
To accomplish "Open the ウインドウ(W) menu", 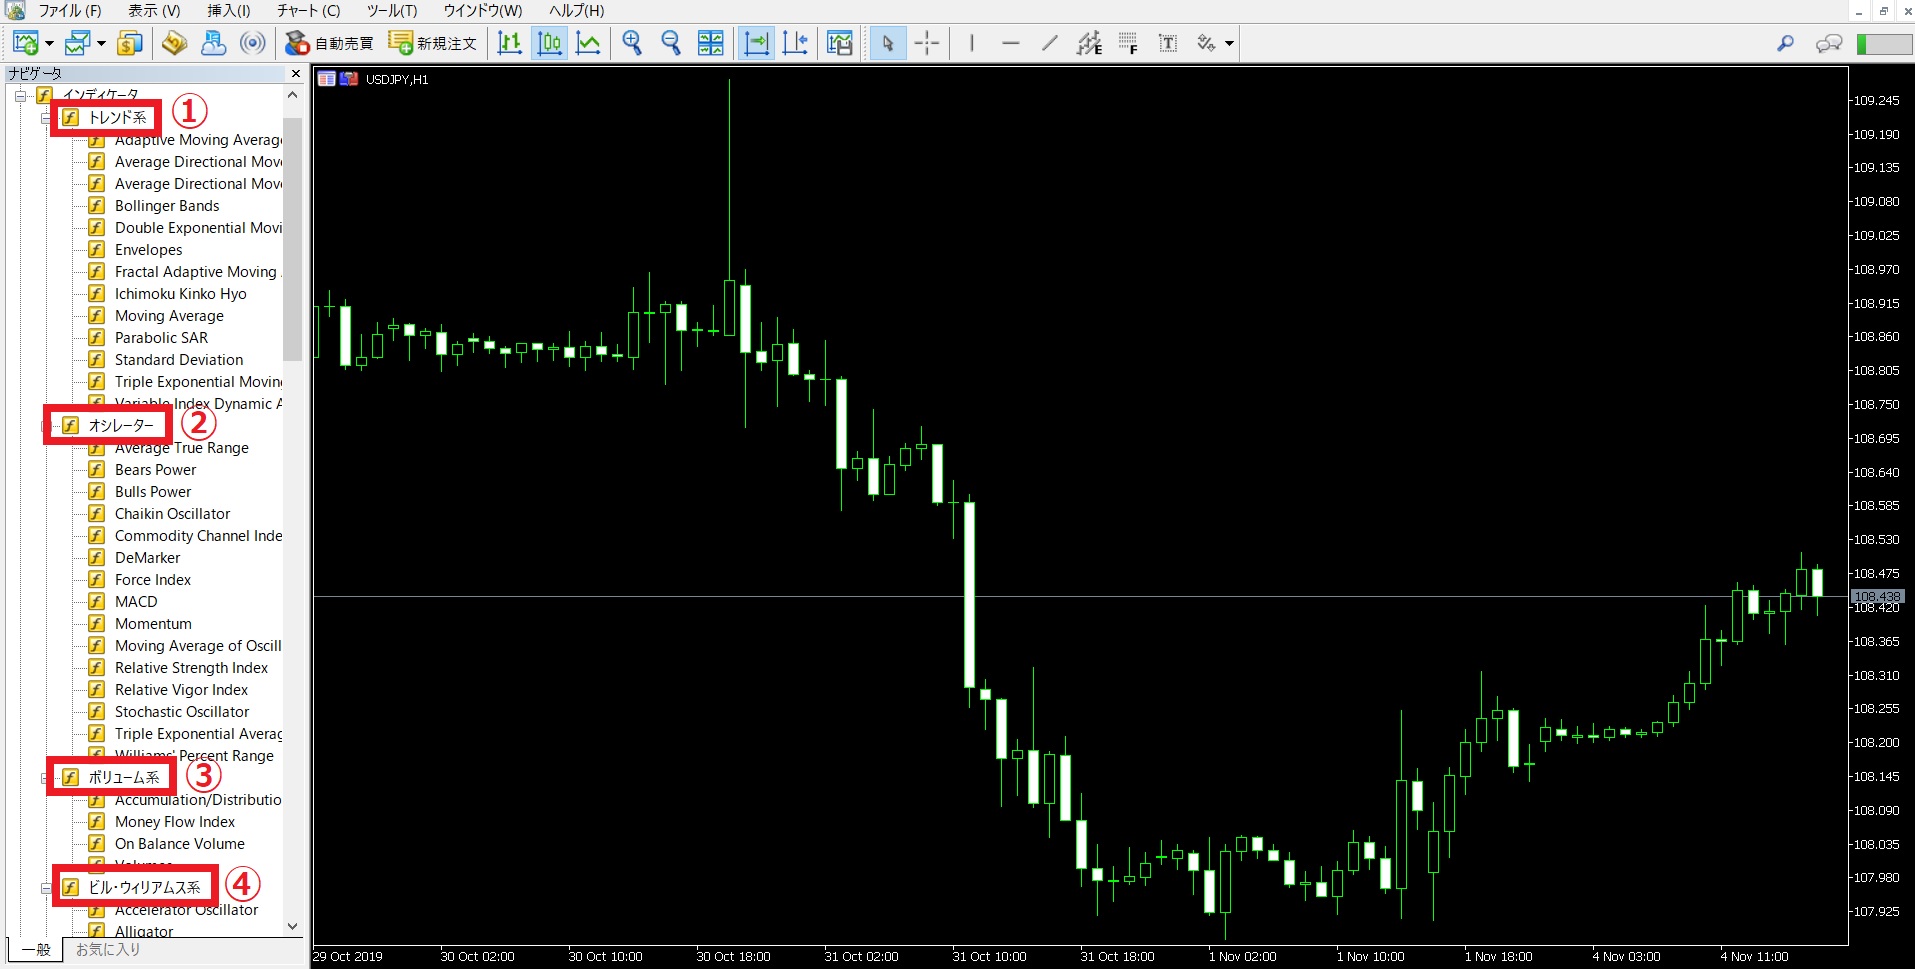I will [x=483, y=11].
